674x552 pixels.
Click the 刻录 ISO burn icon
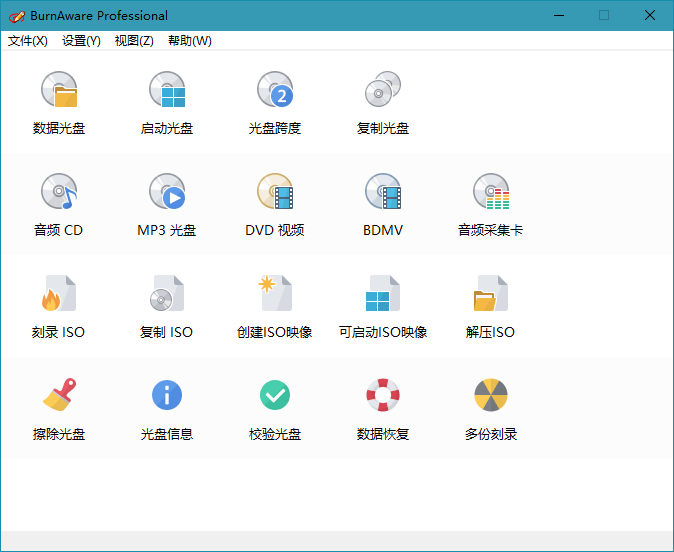point(59,294)
